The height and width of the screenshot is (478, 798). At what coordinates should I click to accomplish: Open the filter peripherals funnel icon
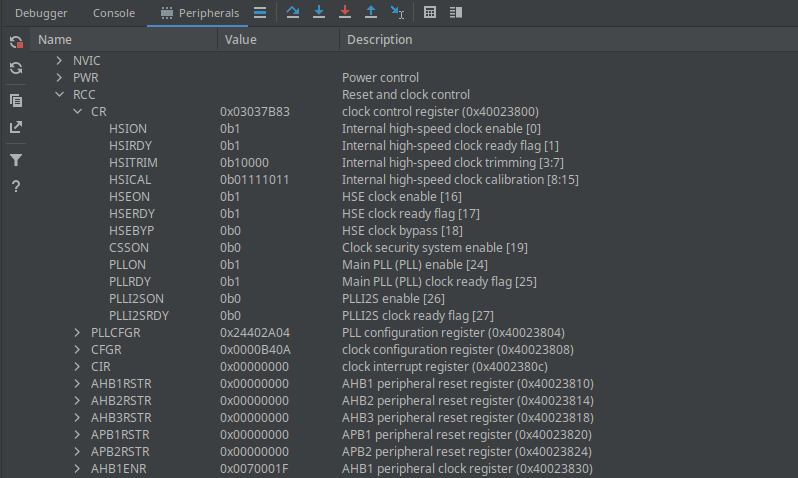pos(16,160)
